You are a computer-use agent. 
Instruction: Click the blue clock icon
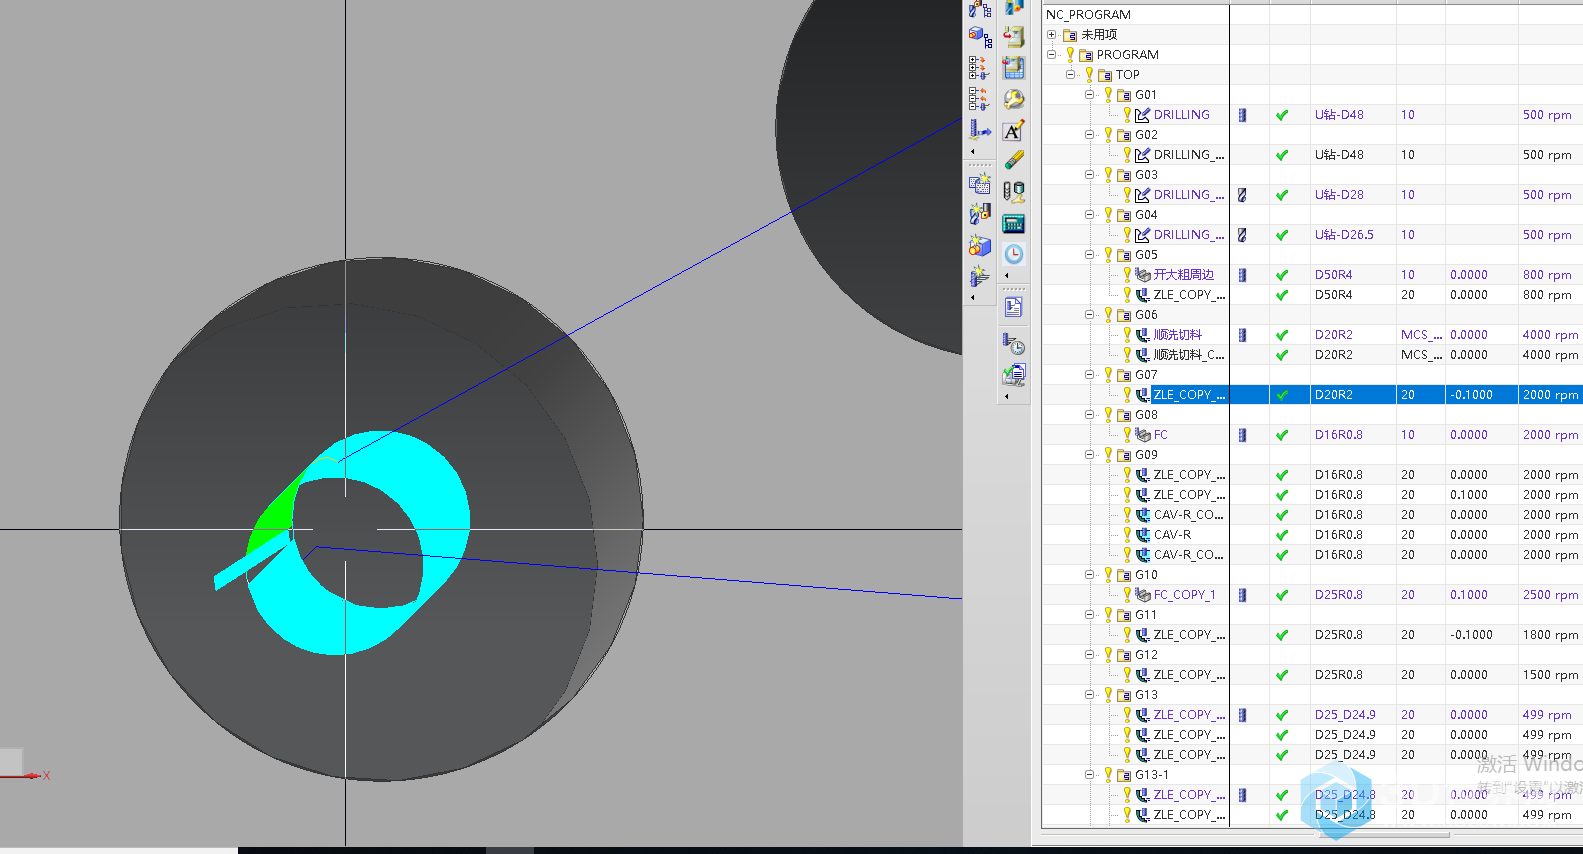tap(1014, 254)
